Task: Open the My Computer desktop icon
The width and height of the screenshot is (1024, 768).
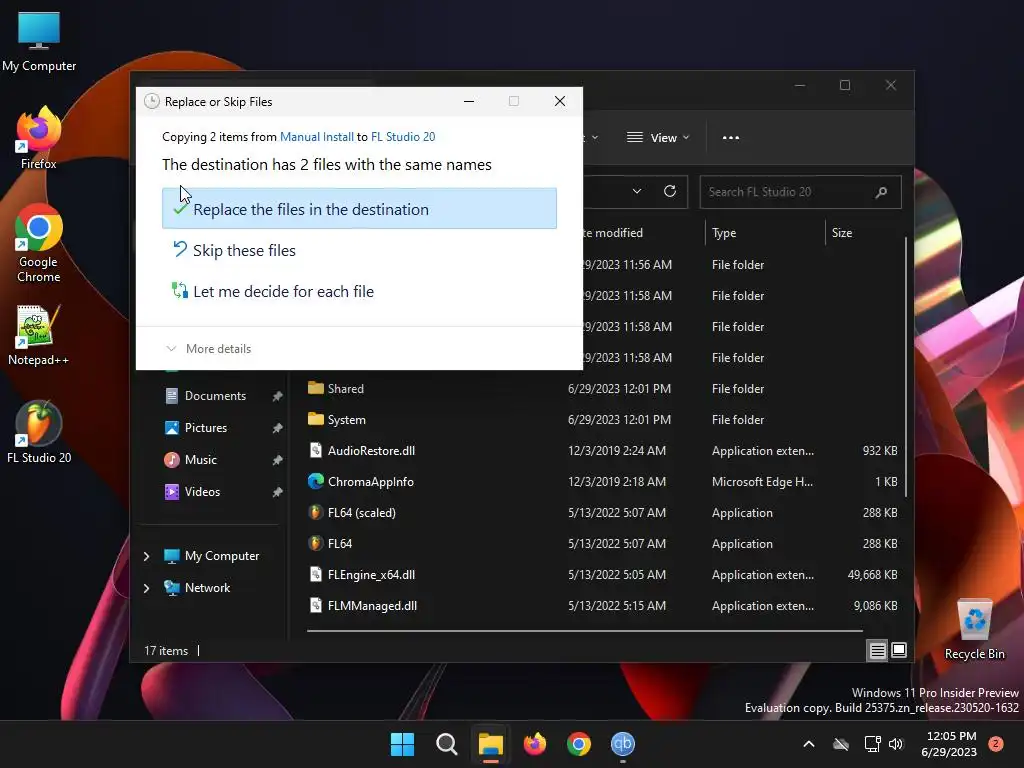Action: 39,41
